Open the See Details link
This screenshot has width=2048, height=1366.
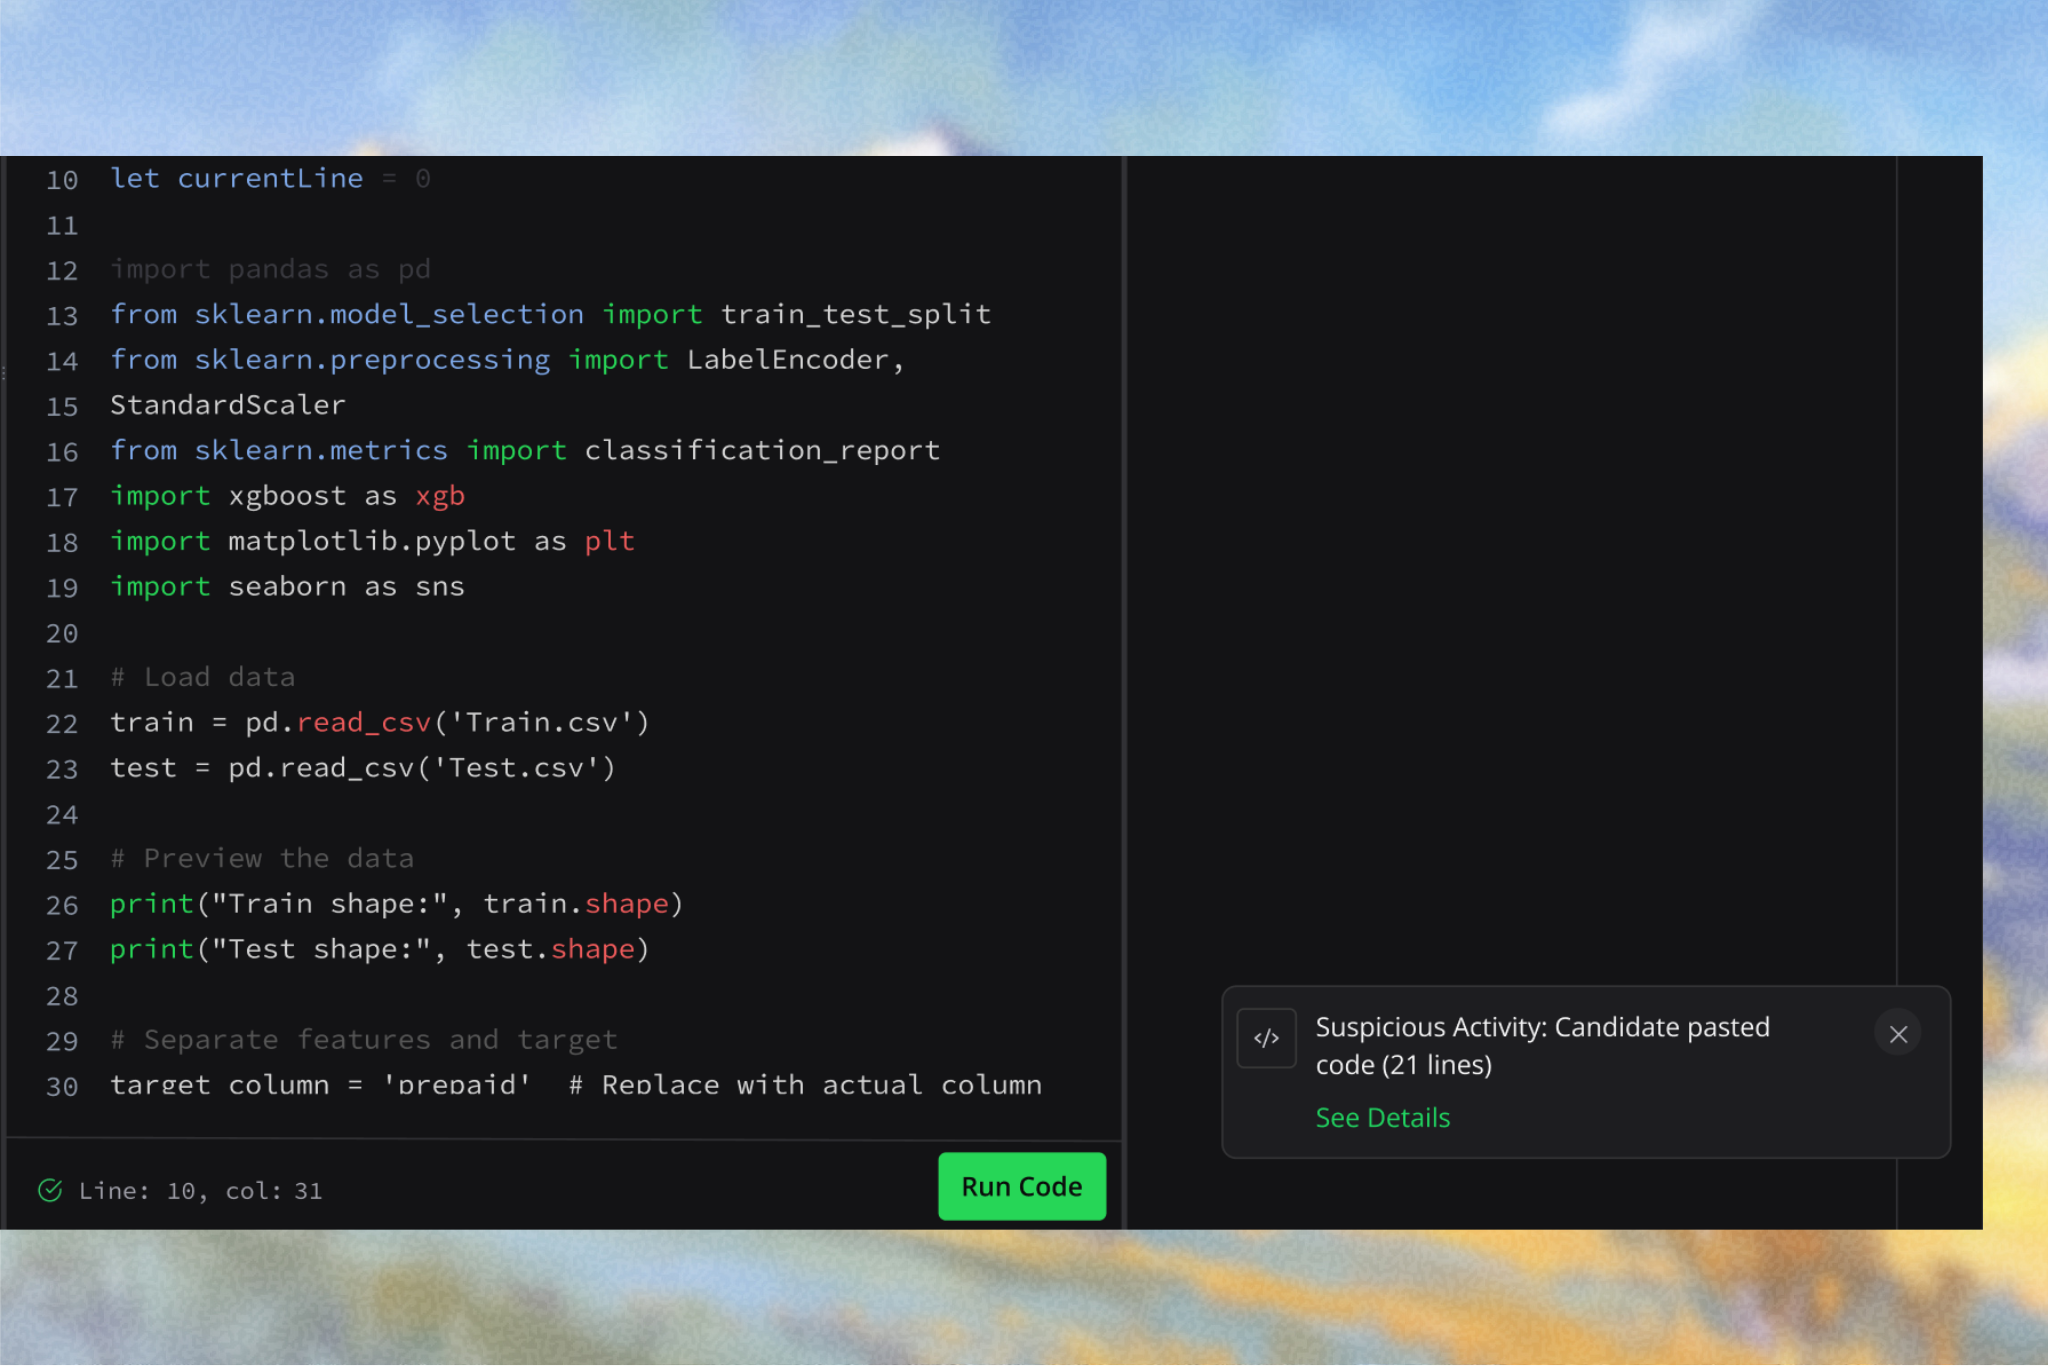coord(1382,1117)
